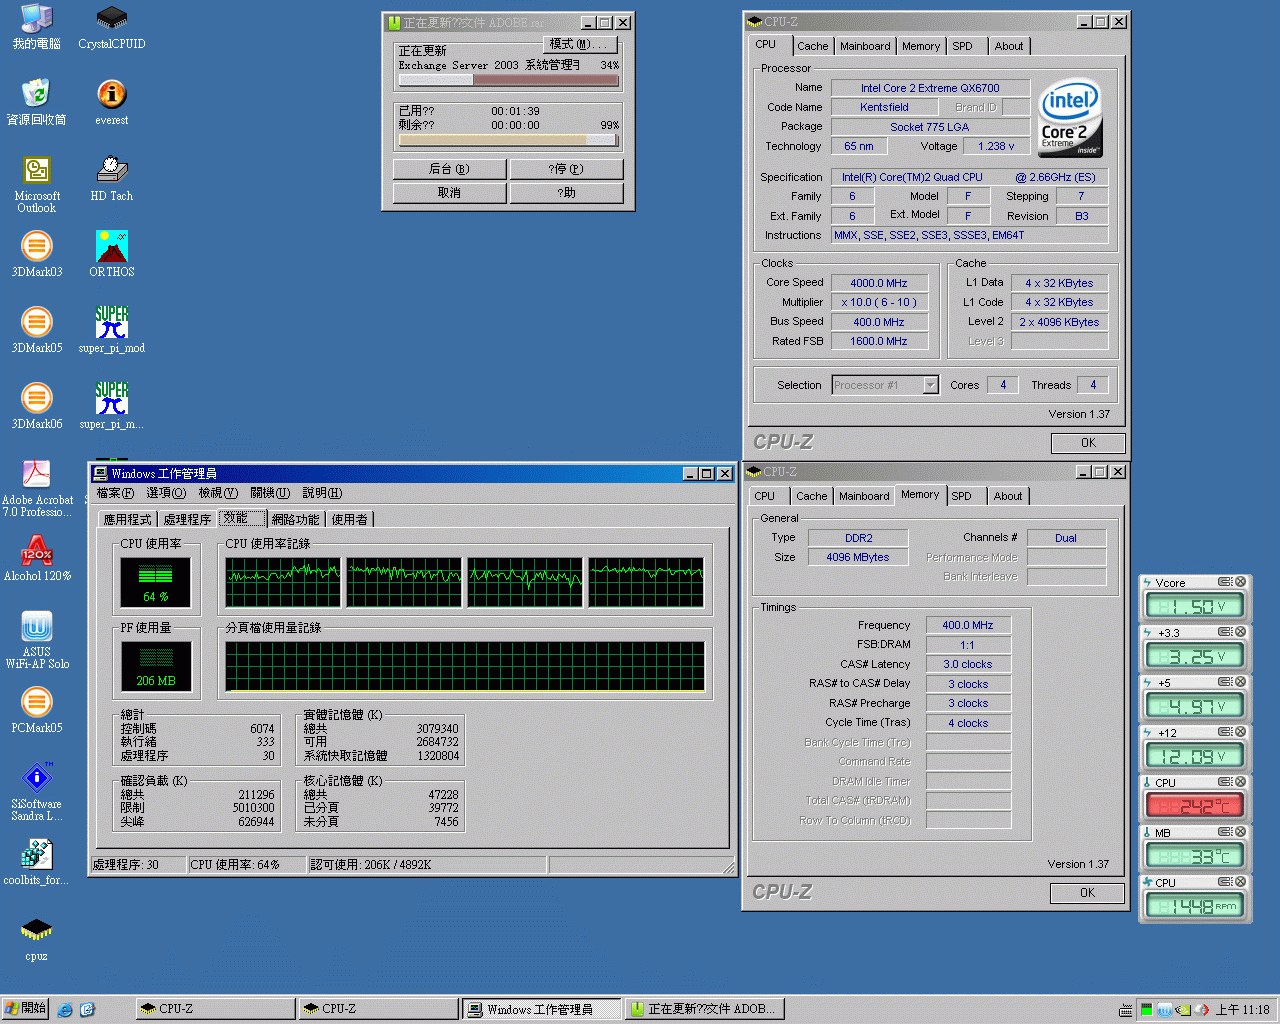Click the ?助 help button in update dialog
This screenshot has height=1024, width=1280.
(x=566, y=193)
